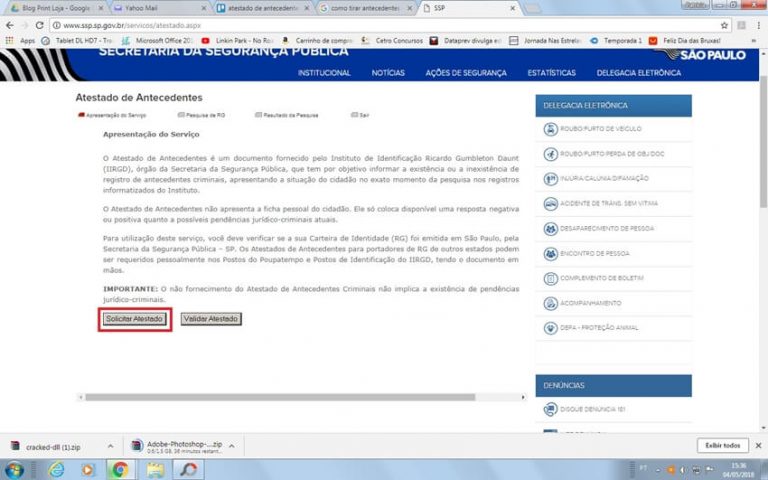Screen dimensions: 768x480
Task: Open Injúria/Calúnia/Difamação sidebar icon
Action: (550, 178)
